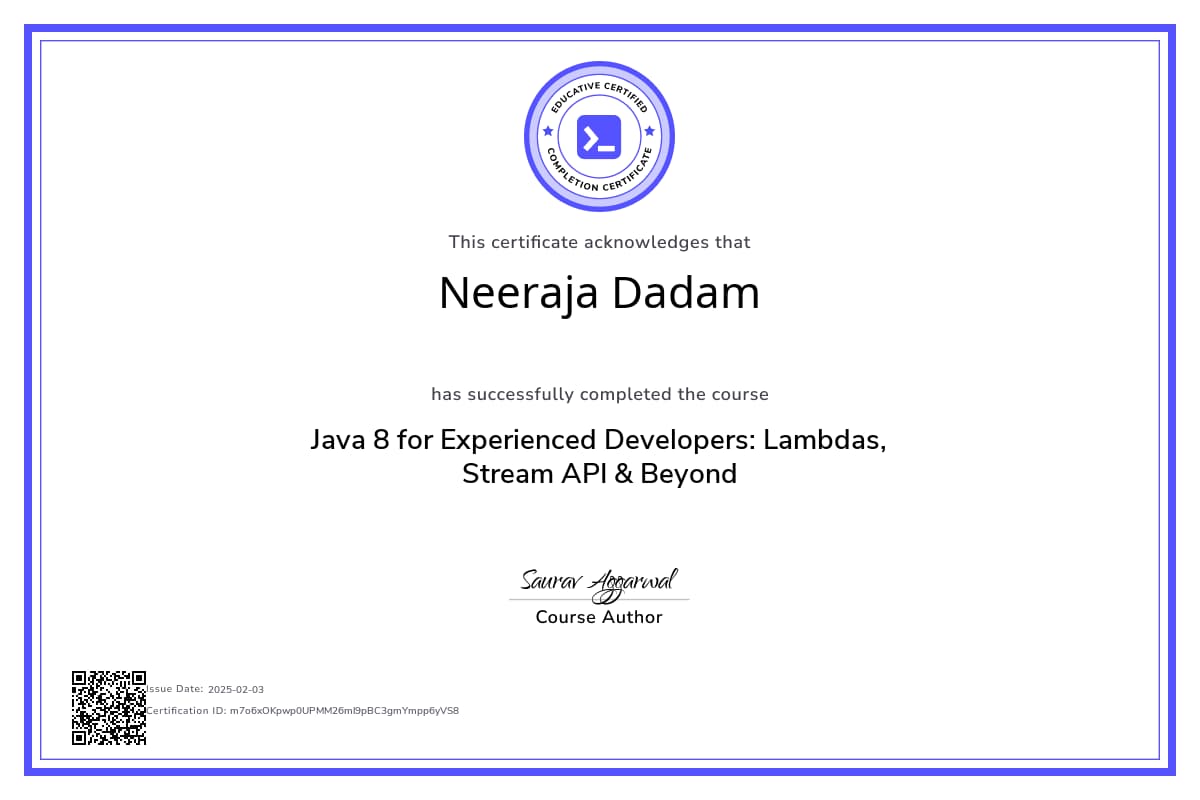This screenshot has width=1200, height=800.
Task: Click the Educative terminal logo badge
Action: pyautogui.click(x=599, y=137)
